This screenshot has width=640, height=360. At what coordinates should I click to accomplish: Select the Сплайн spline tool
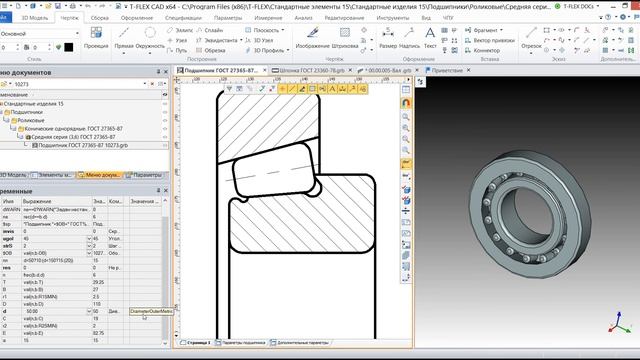click(x=209, y=30)
